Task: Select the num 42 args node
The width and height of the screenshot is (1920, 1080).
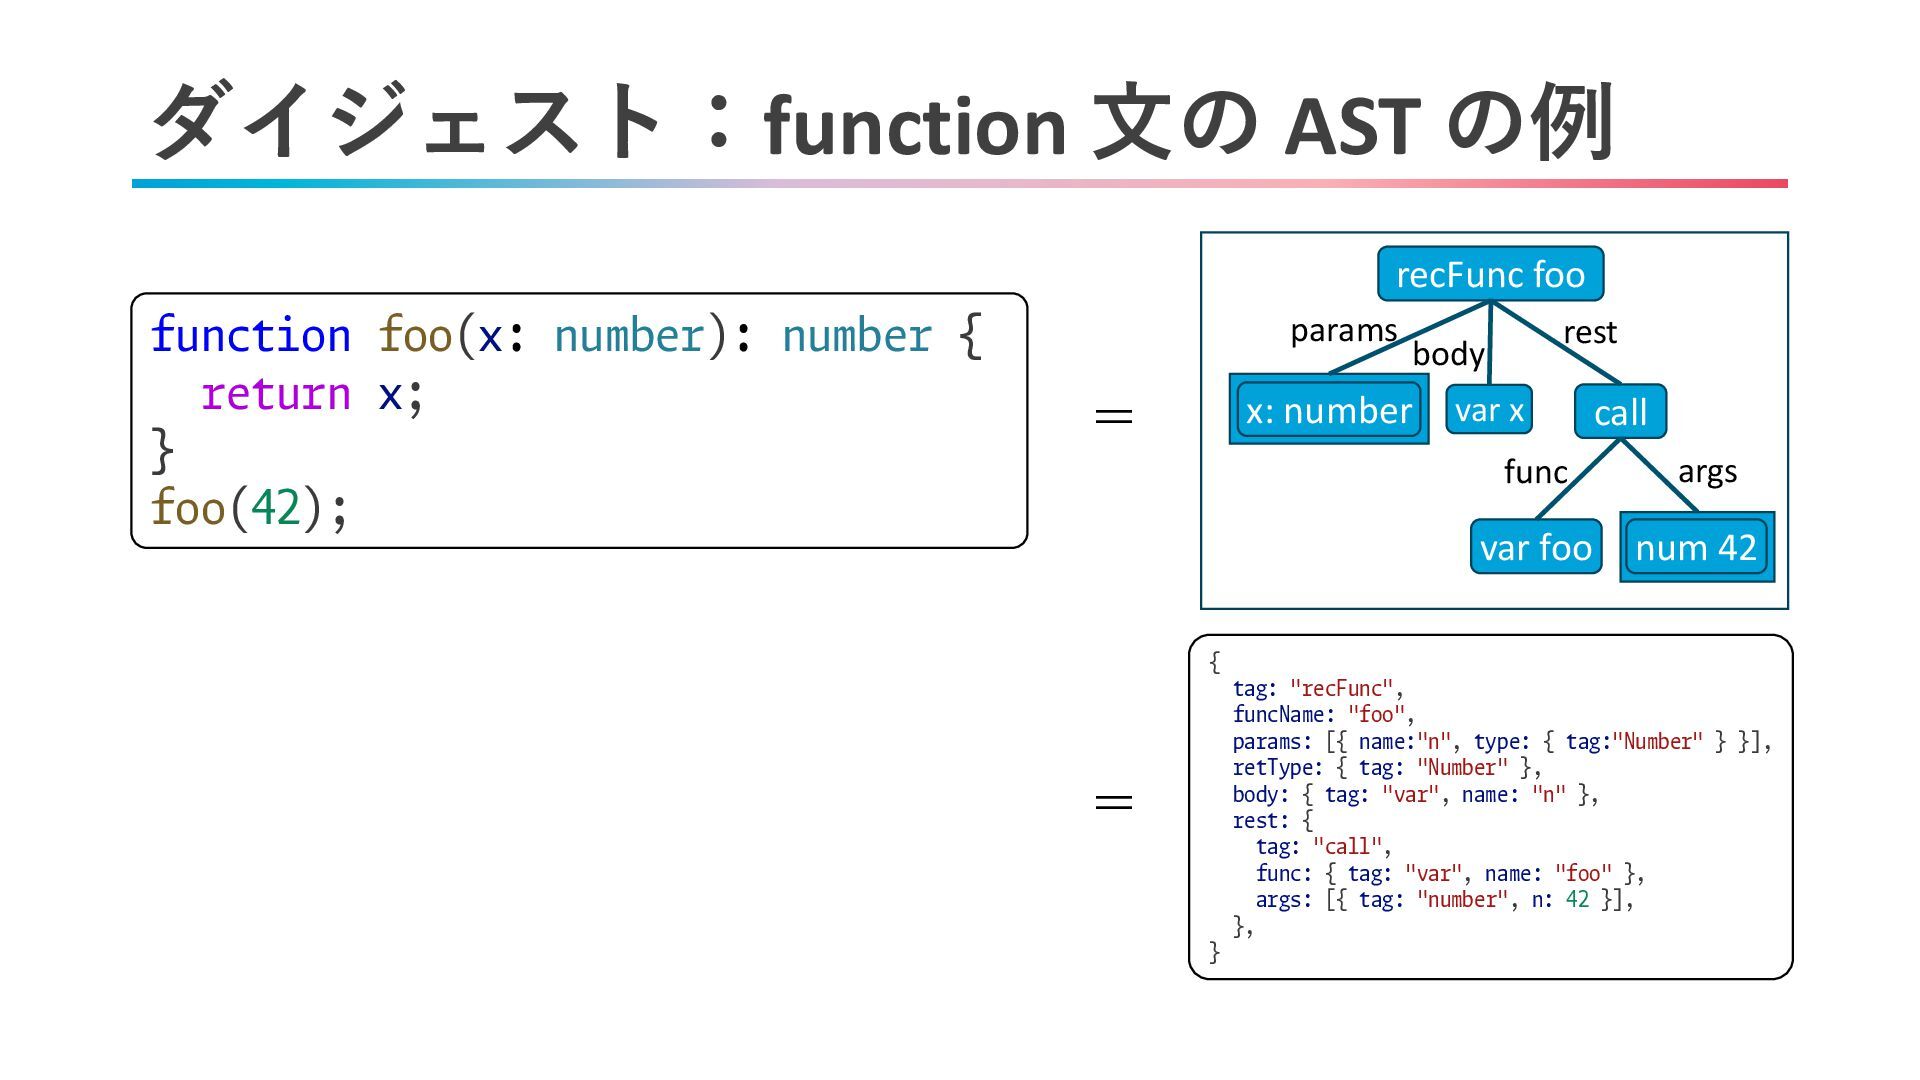Action: click(1696, 547)
